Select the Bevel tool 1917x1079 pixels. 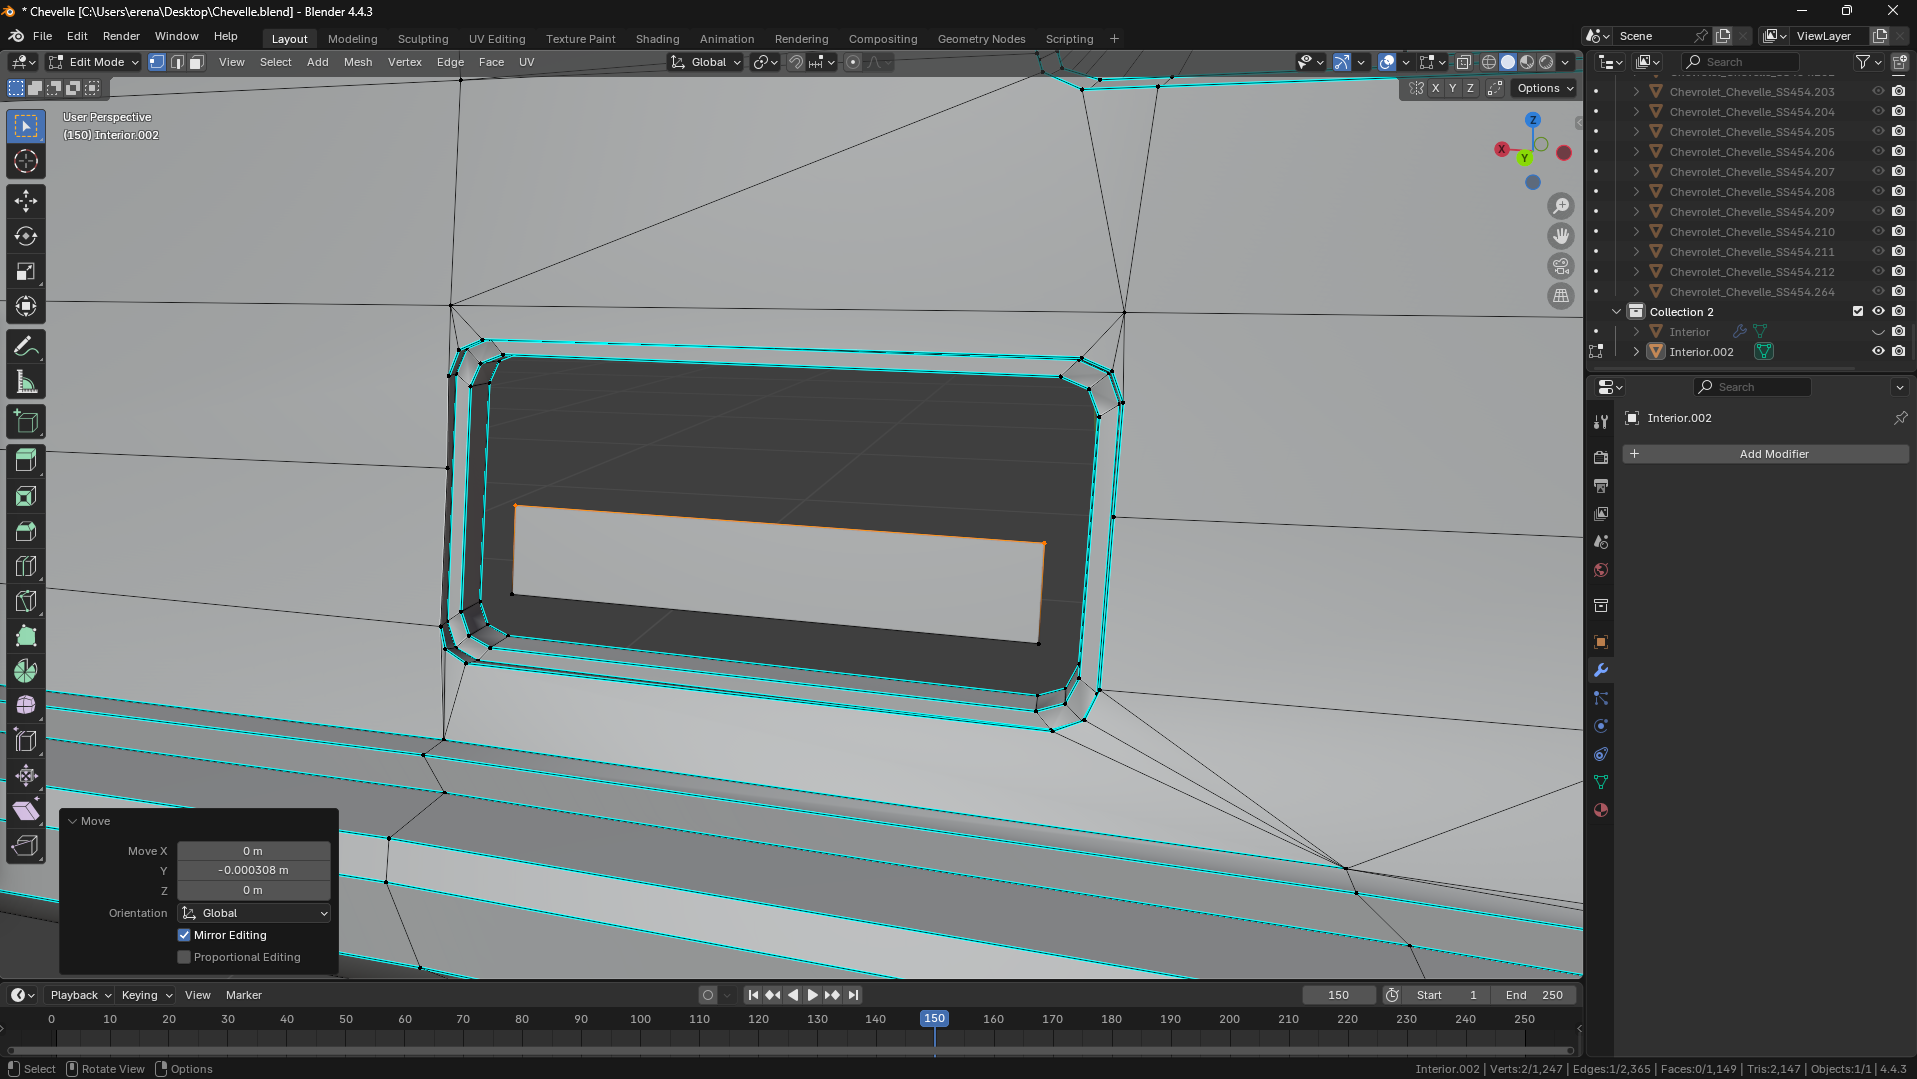pyautogui.click(x=26, y=531)
